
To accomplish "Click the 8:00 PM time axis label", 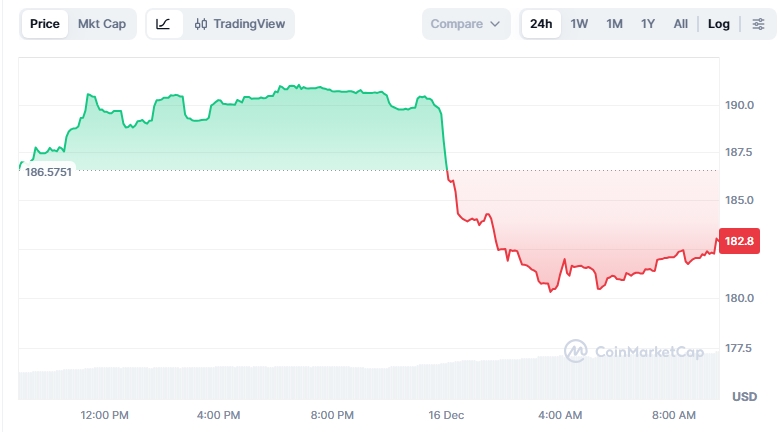I will 332,415.
